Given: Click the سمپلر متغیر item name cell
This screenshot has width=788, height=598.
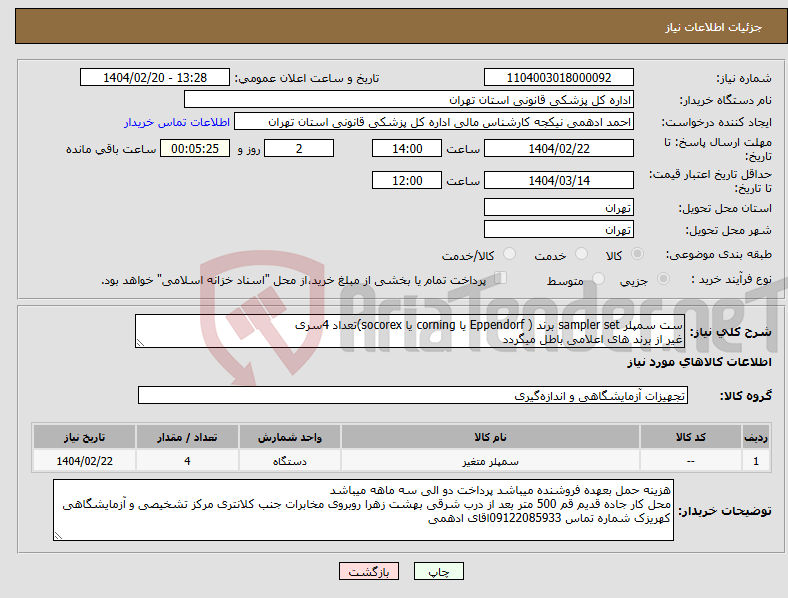Looking at the screenshot, I should [490, 461].
